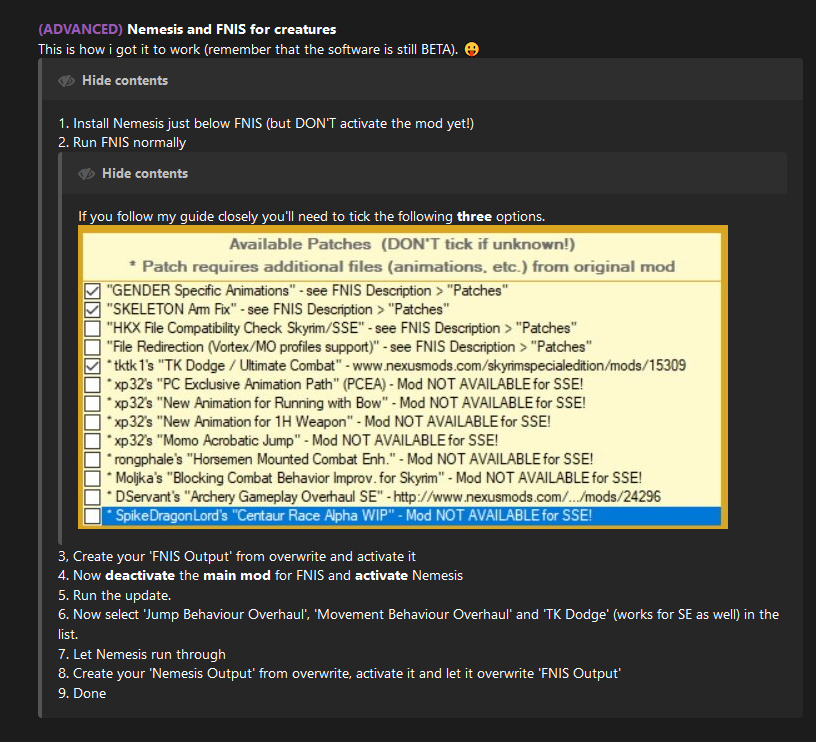Click step 7 'Let Nemesis run through'

[x=142, y=655]
